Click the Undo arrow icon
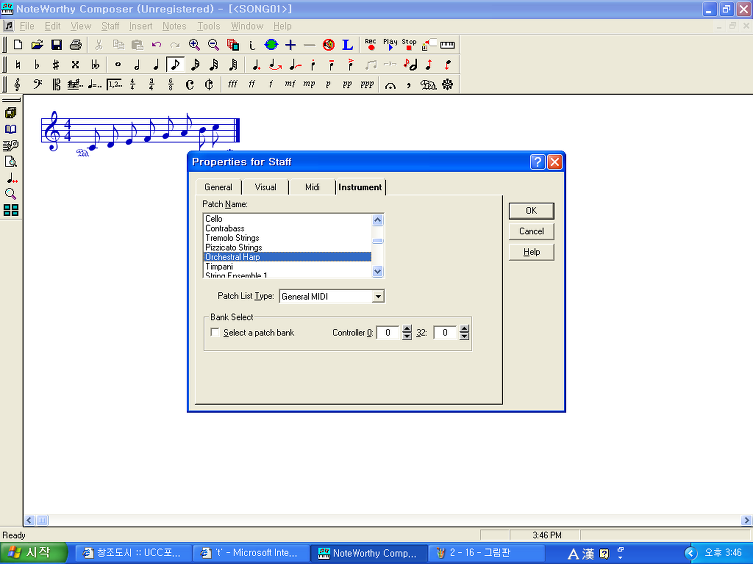The height and width of the screenshot is (564, 753). (x=156, y=45)
